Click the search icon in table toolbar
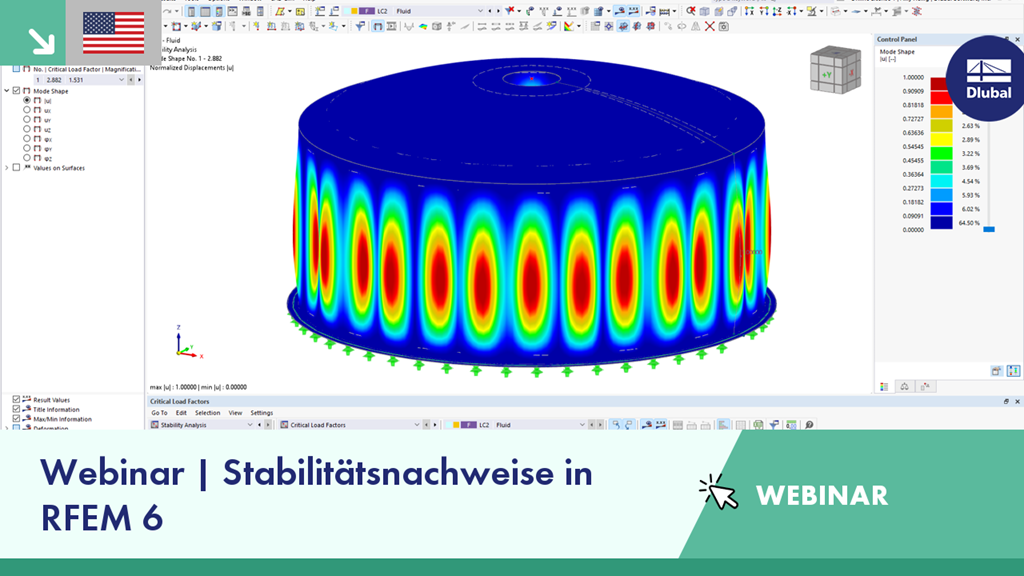 (x=809, y=425)
